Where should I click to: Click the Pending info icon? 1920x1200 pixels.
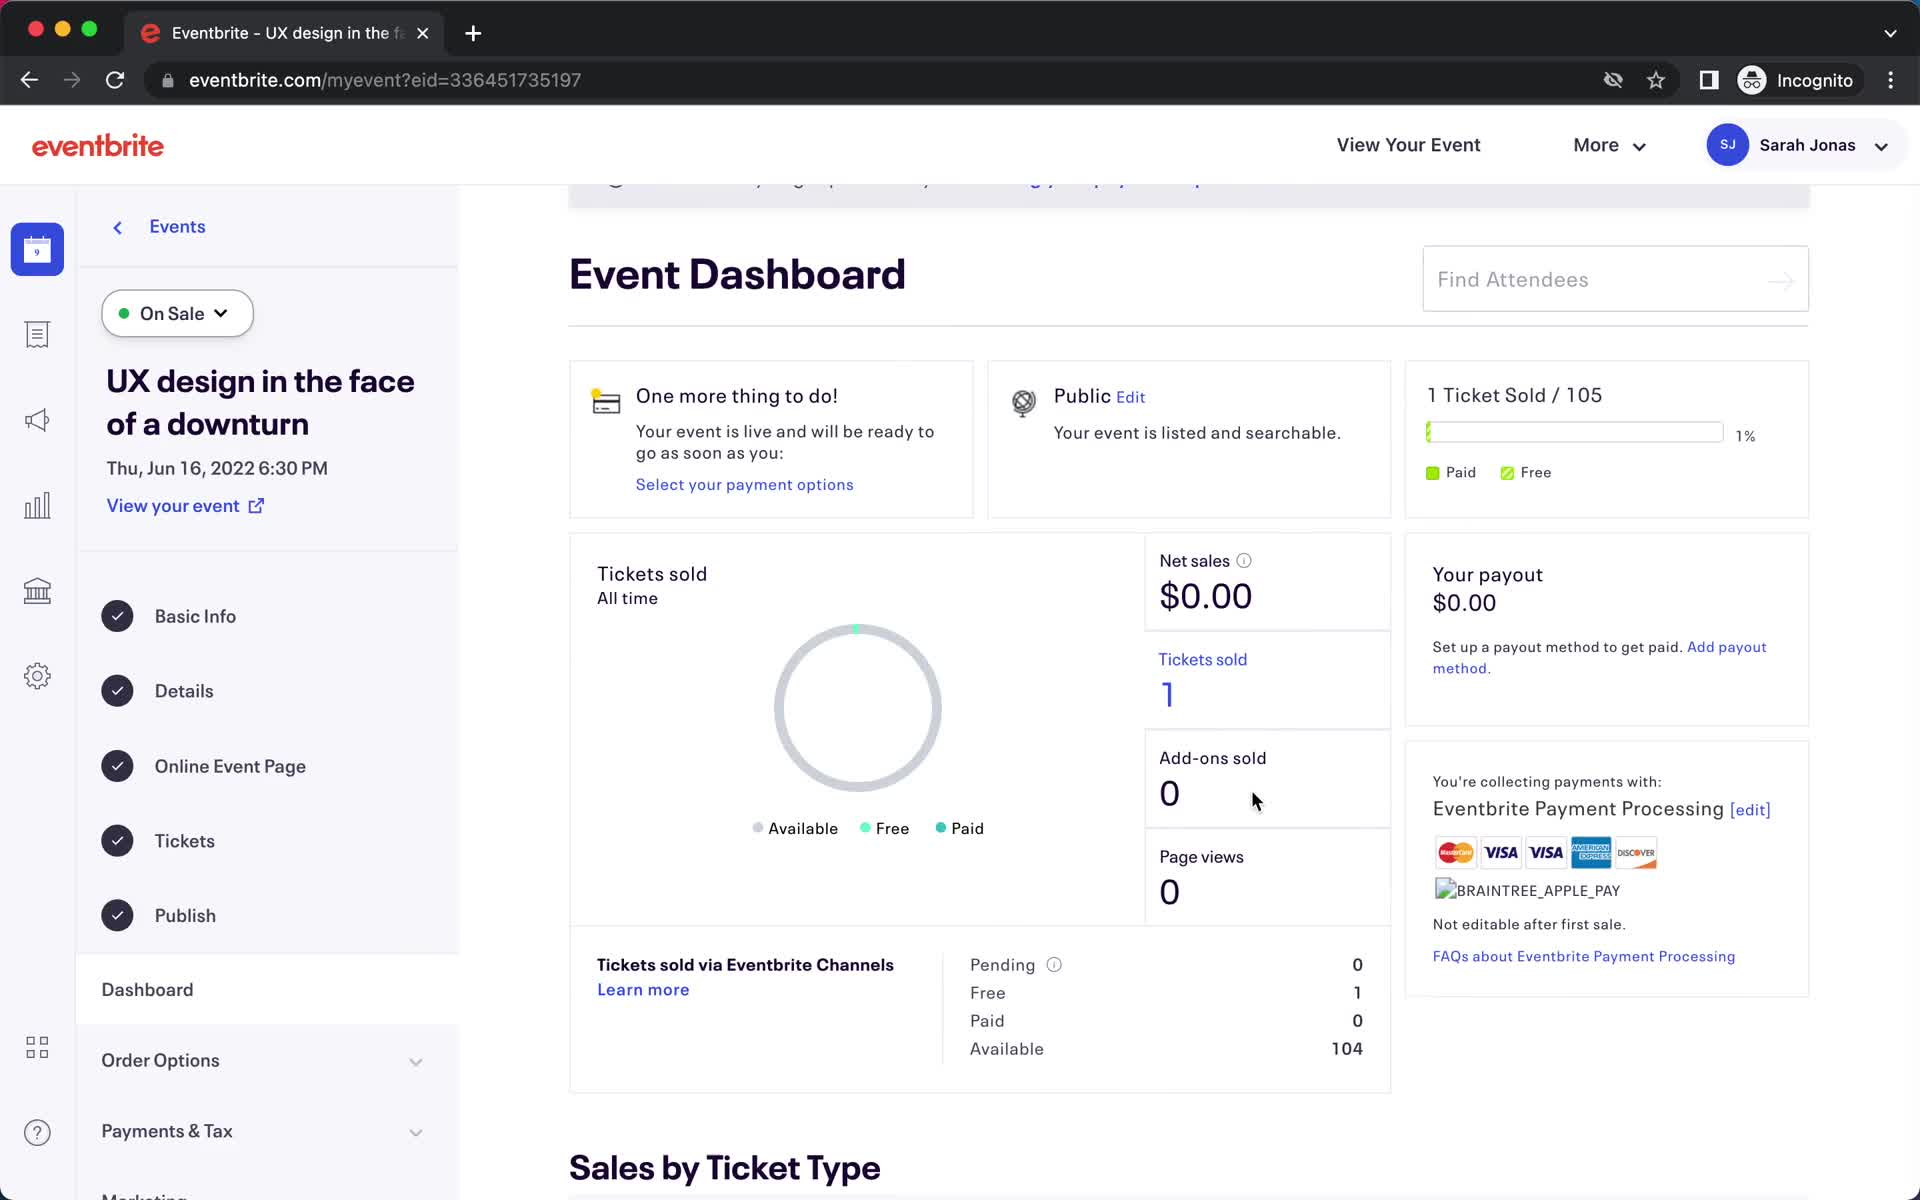1054,965
